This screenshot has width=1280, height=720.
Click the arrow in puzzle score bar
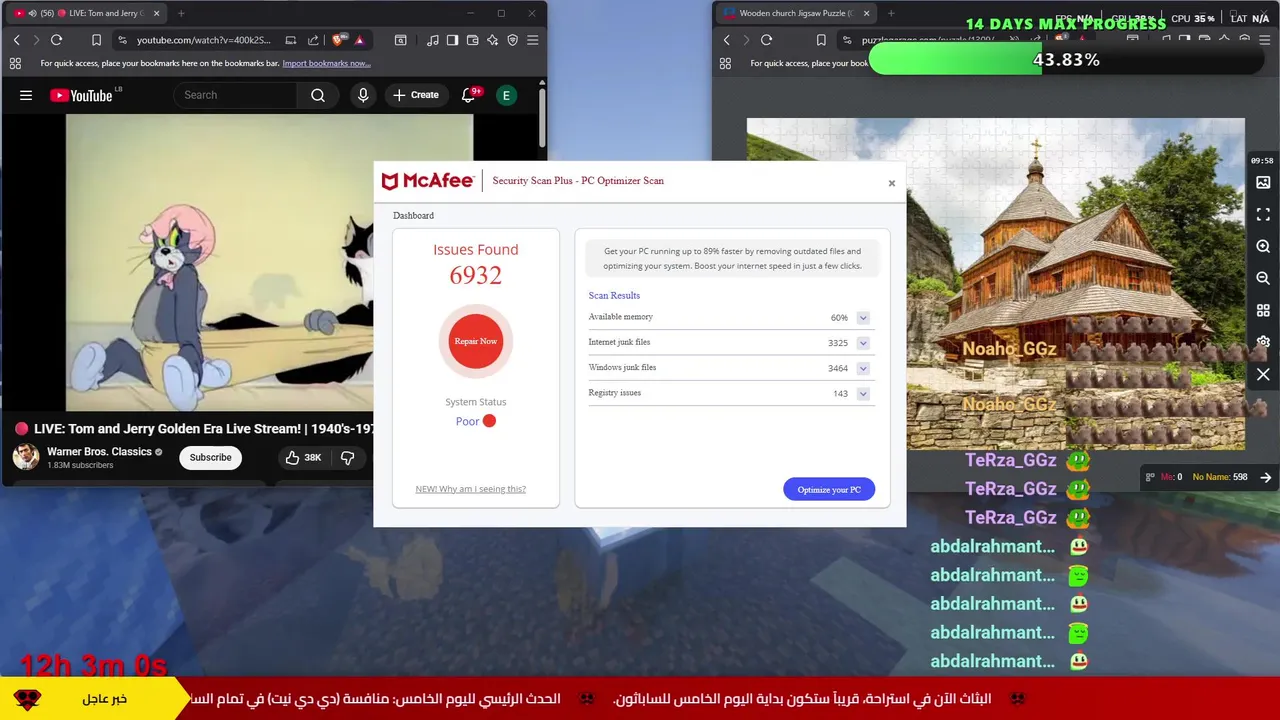click(1265, 477)
